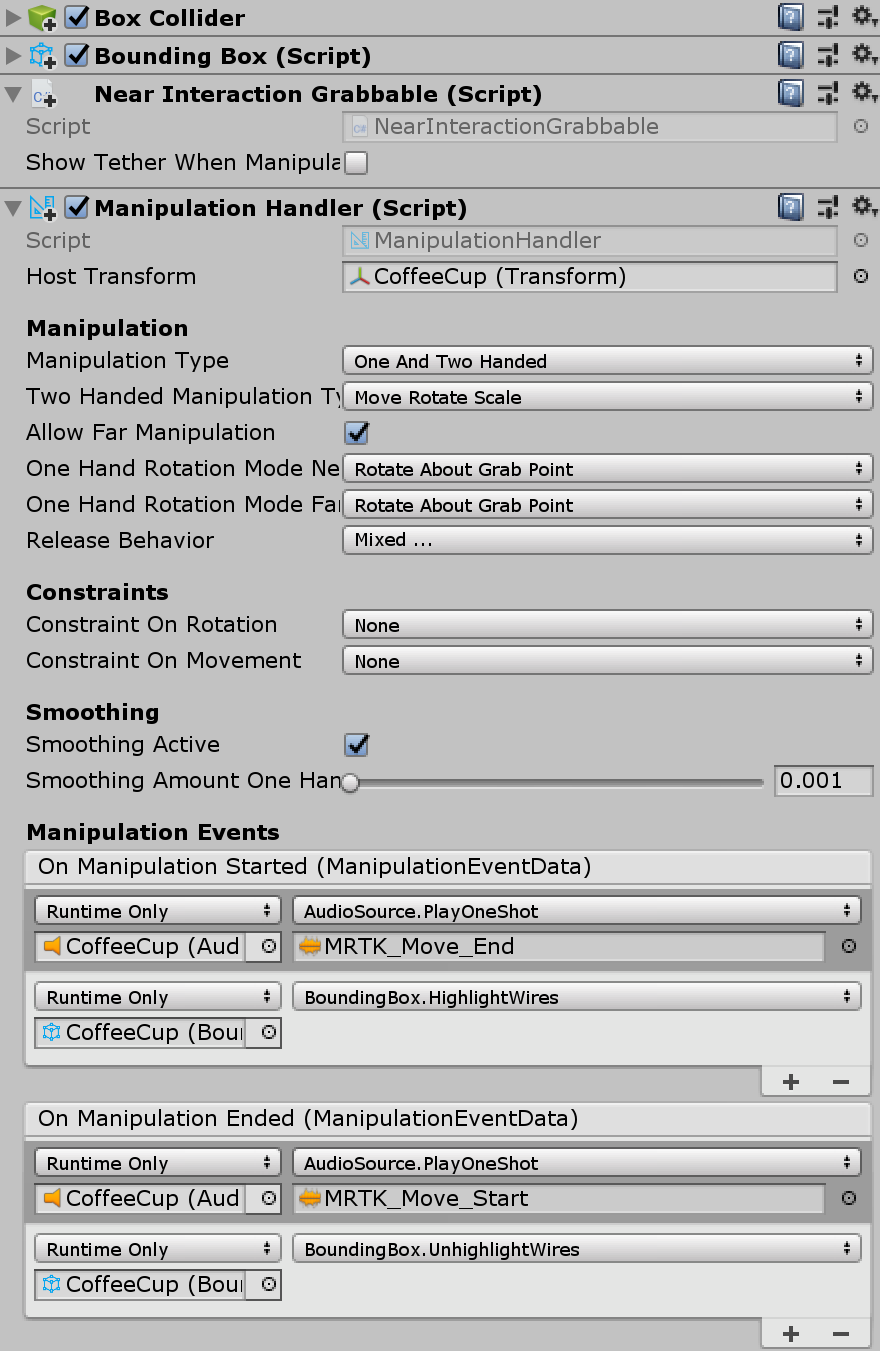Open the presets icon for Bounding Box
This screenshot has height=1351, width=880.
pos(827,55)
